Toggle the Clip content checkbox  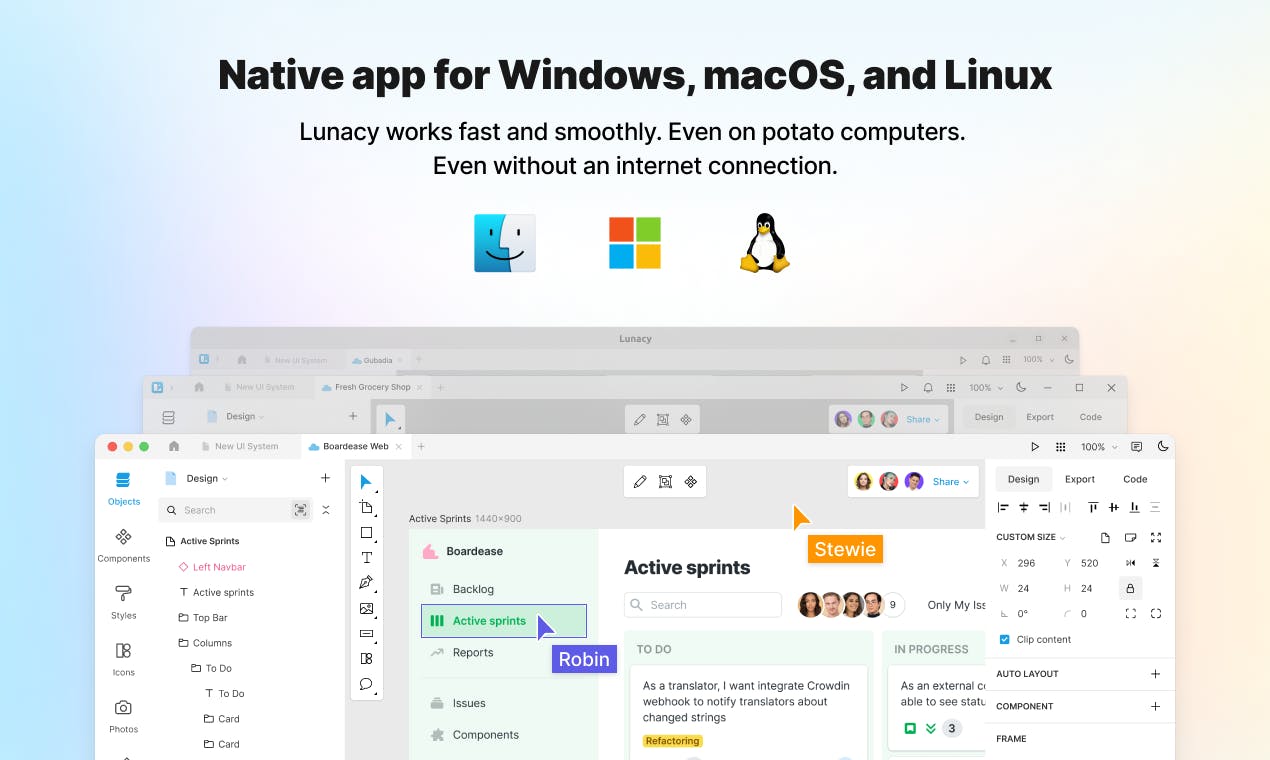(1005, 639)
